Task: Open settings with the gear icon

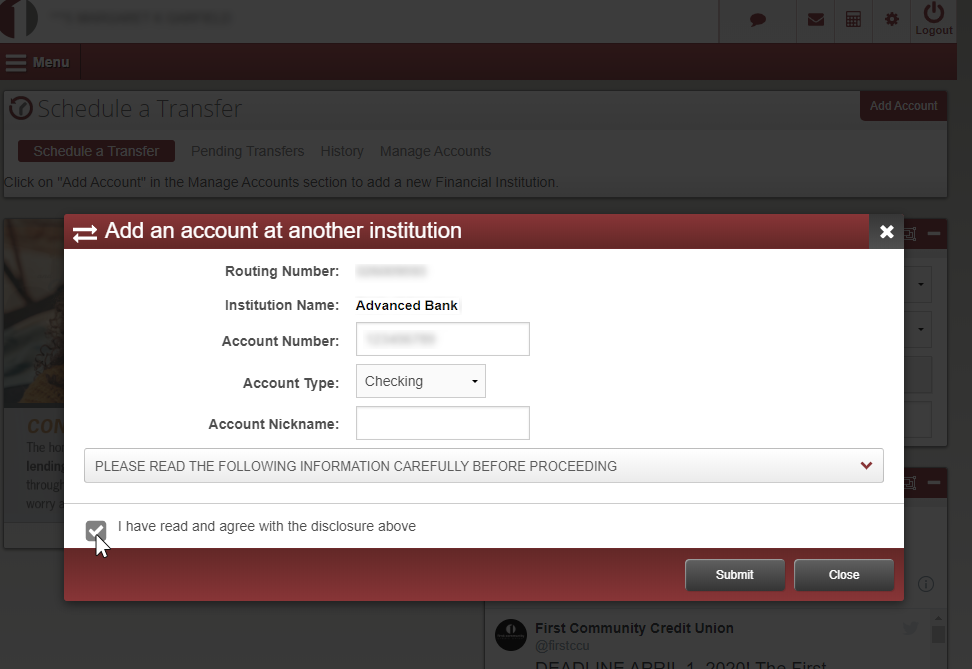Action: pos(891,20)
